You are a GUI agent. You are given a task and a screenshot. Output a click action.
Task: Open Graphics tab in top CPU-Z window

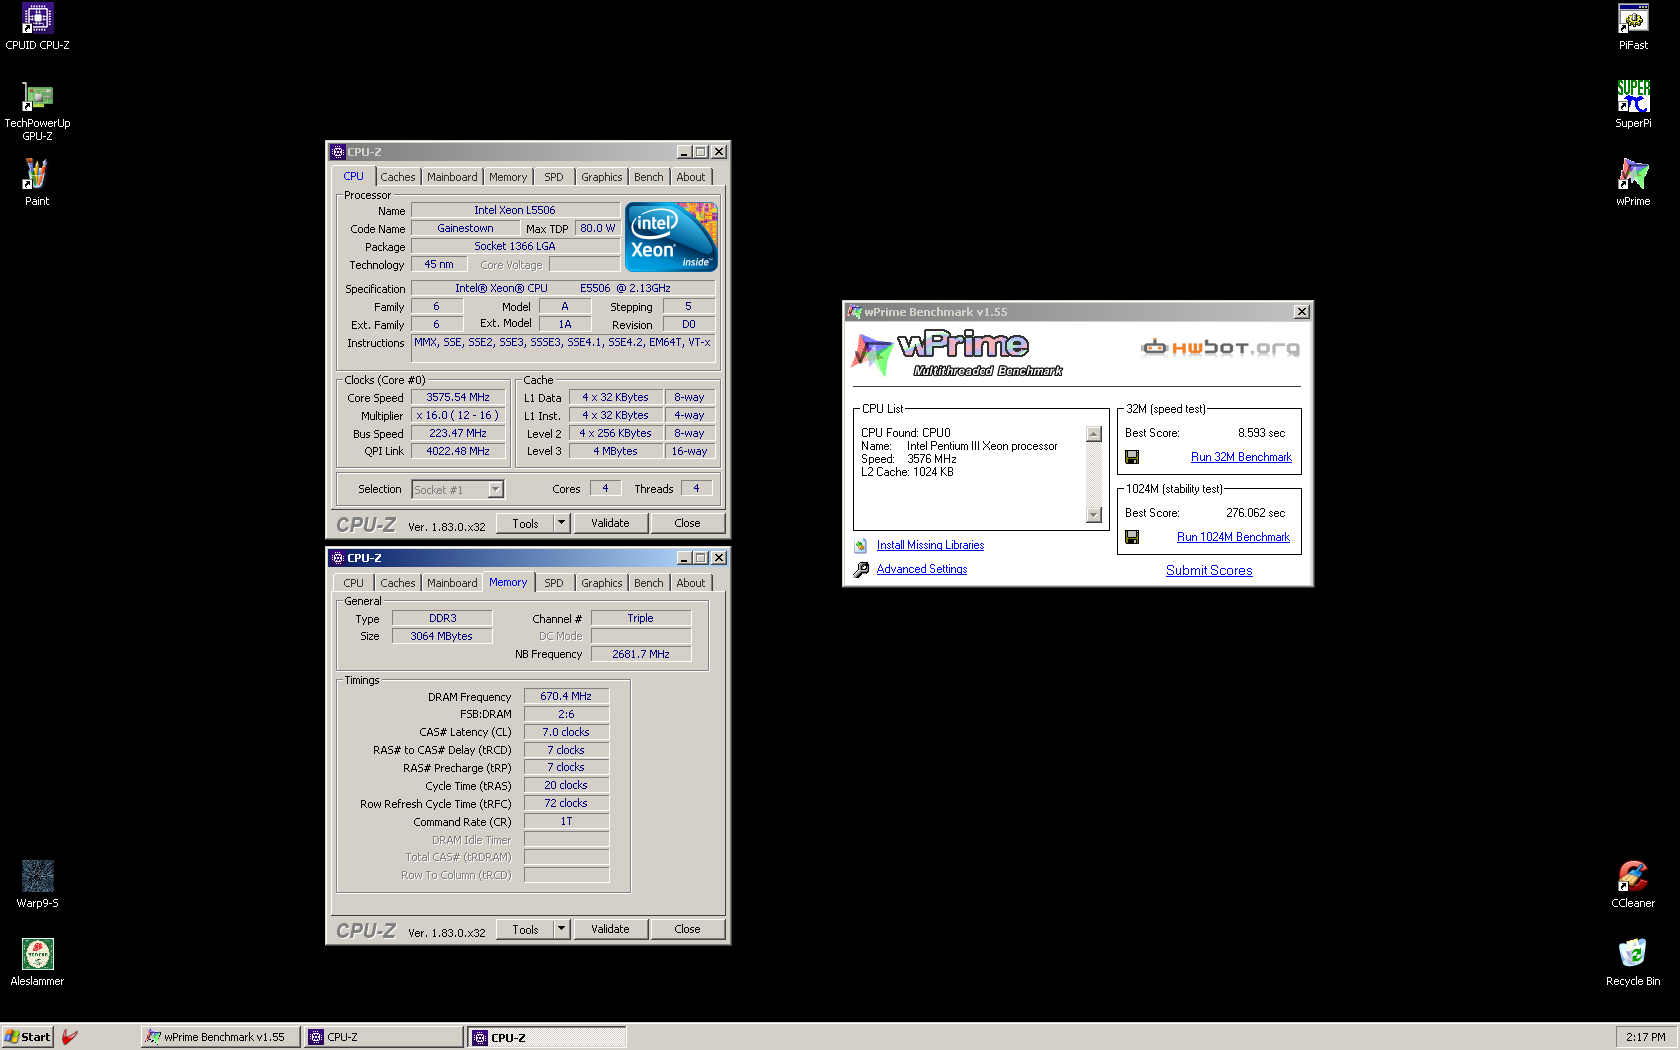[602, 177]
